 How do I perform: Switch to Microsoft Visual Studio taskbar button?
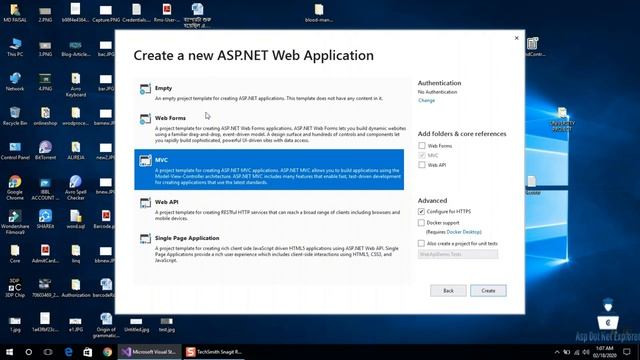149,352
